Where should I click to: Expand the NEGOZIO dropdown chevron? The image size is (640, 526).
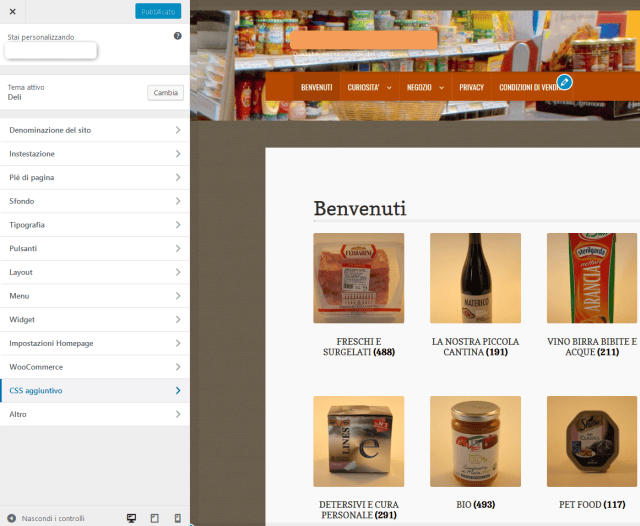pyautogui.click(x=441, y=88)
